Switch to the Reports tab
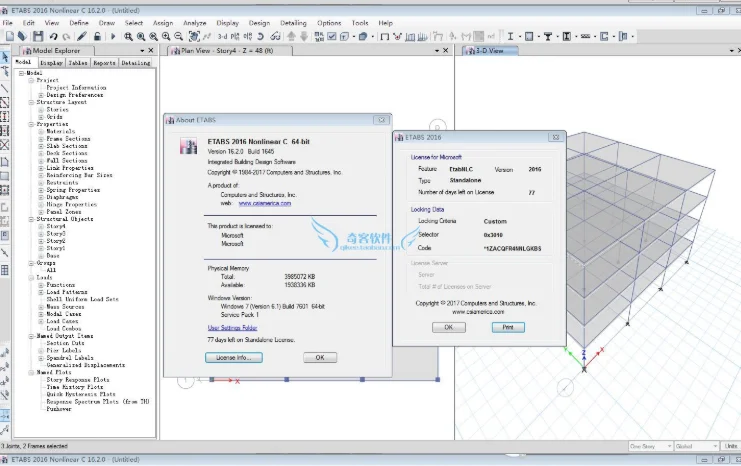 (104, 62)
